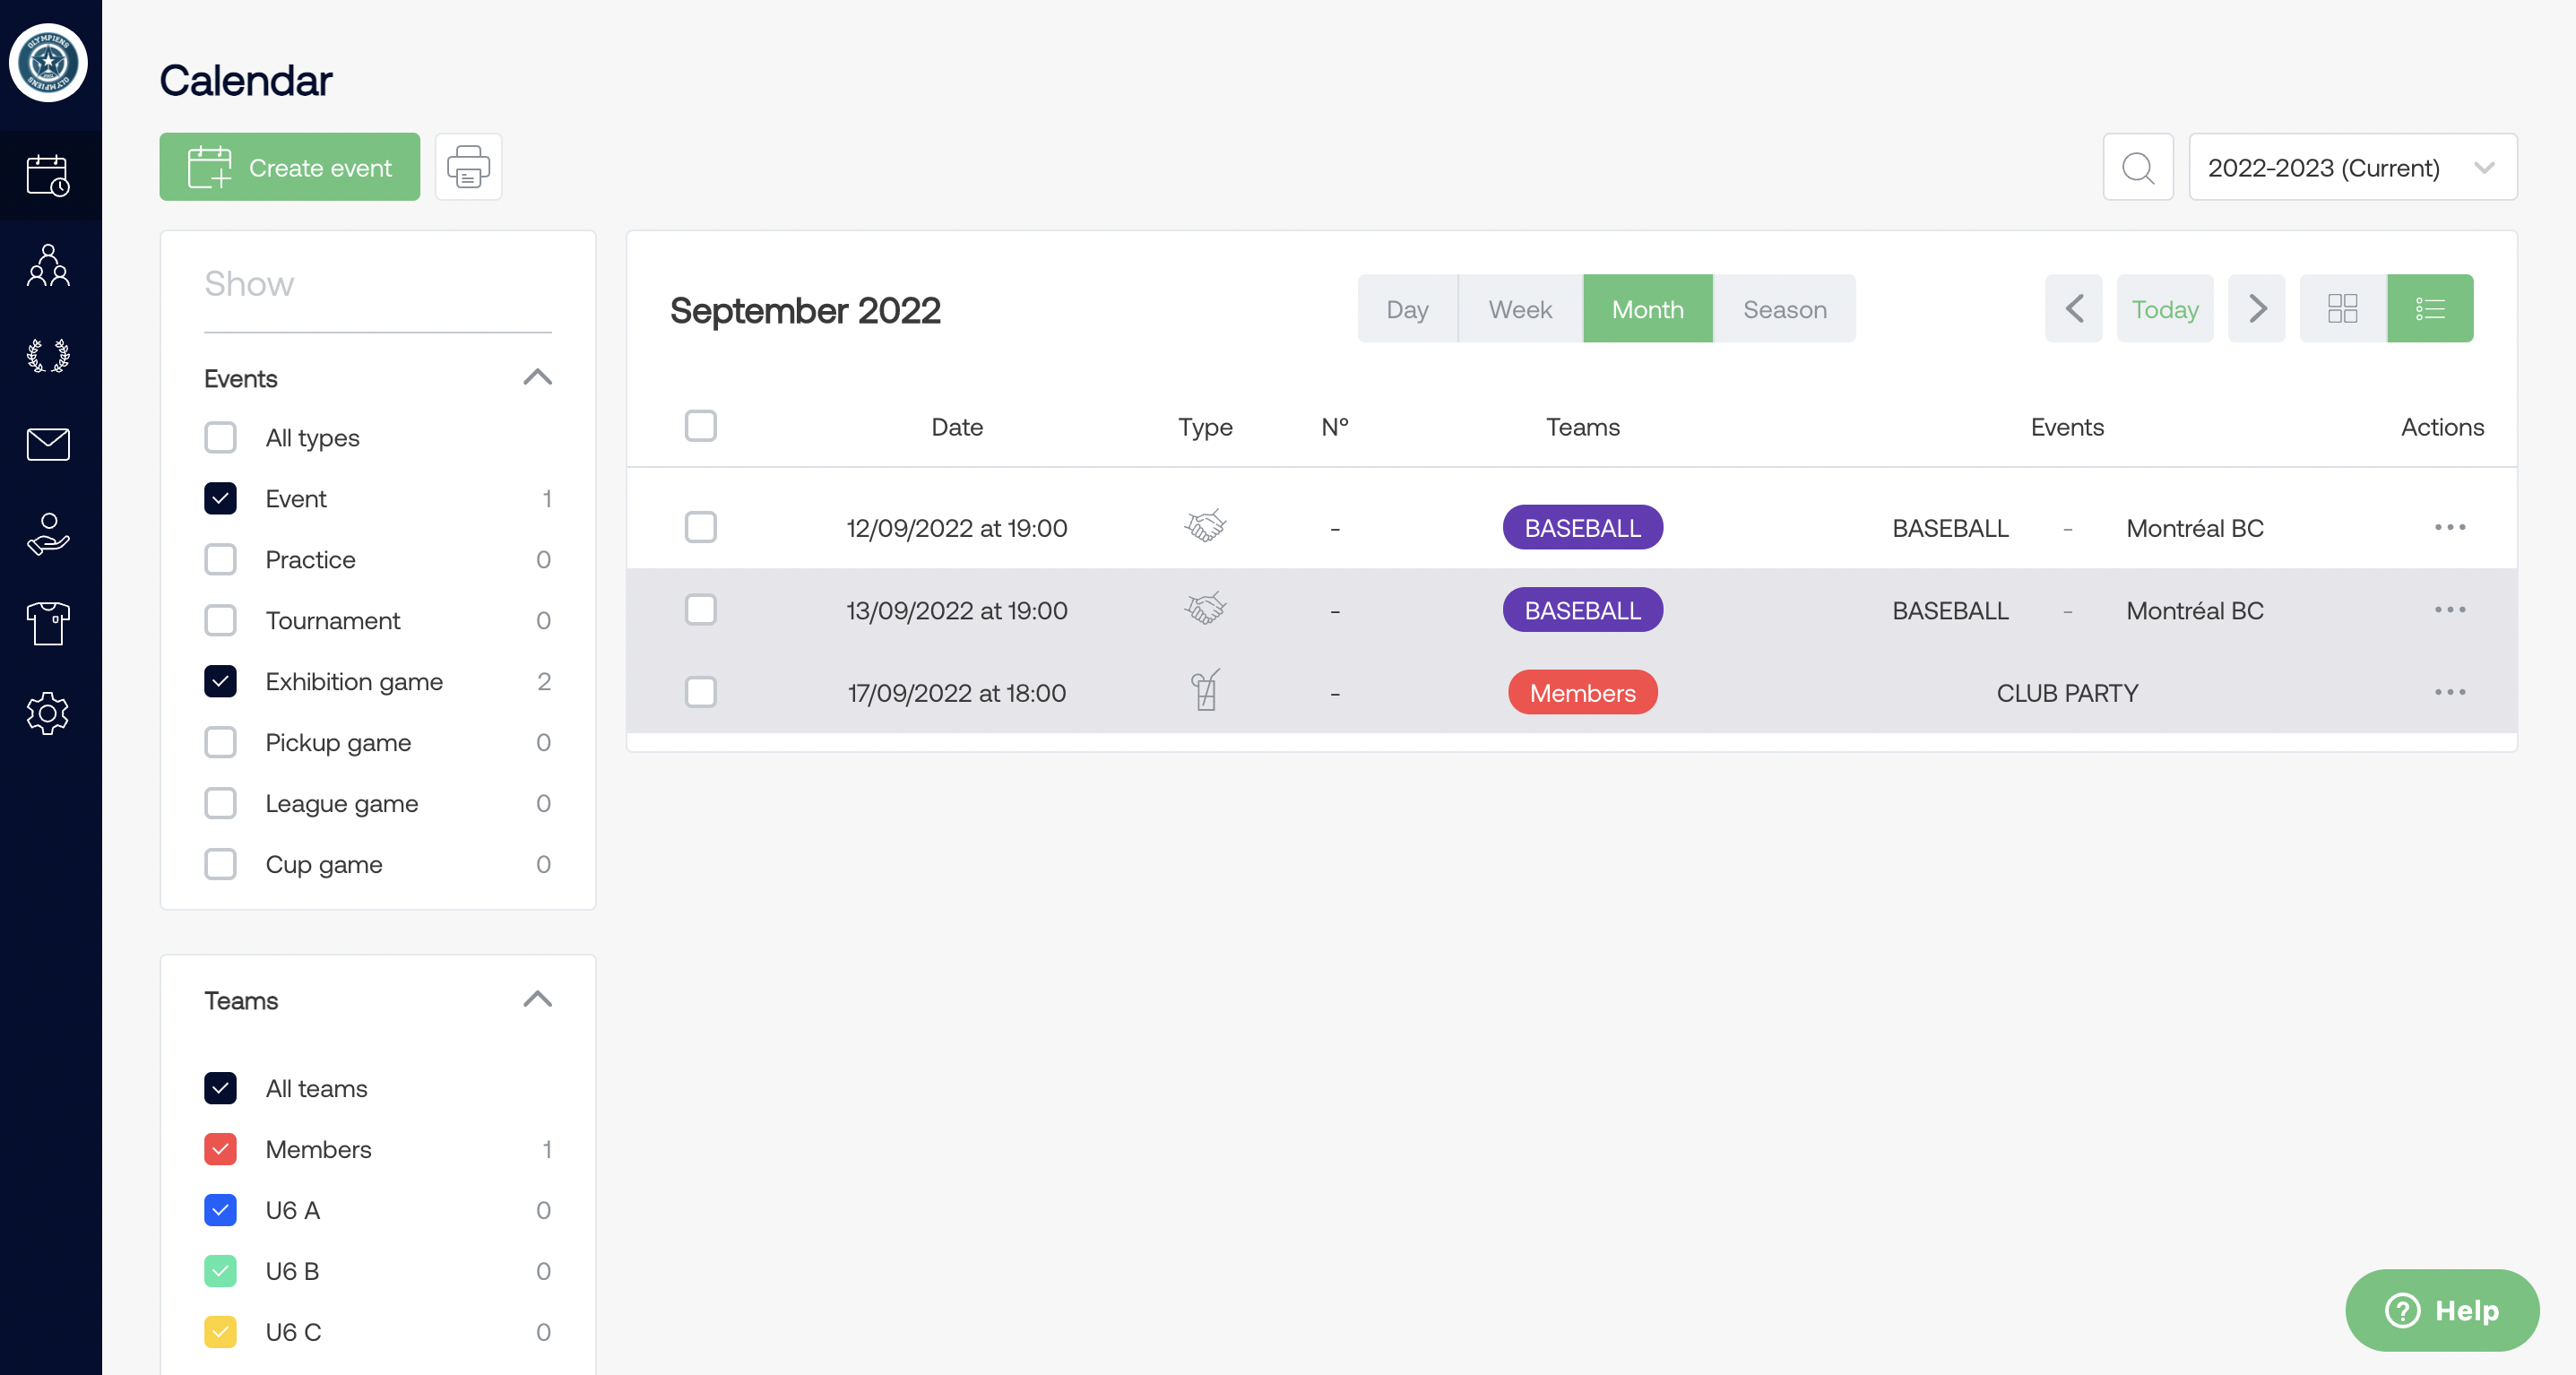The width and height of the screenshot is (2576, 1375).
Task: Open actions menu for CLUB PARTY row
Action: [x=2449, y=692]
